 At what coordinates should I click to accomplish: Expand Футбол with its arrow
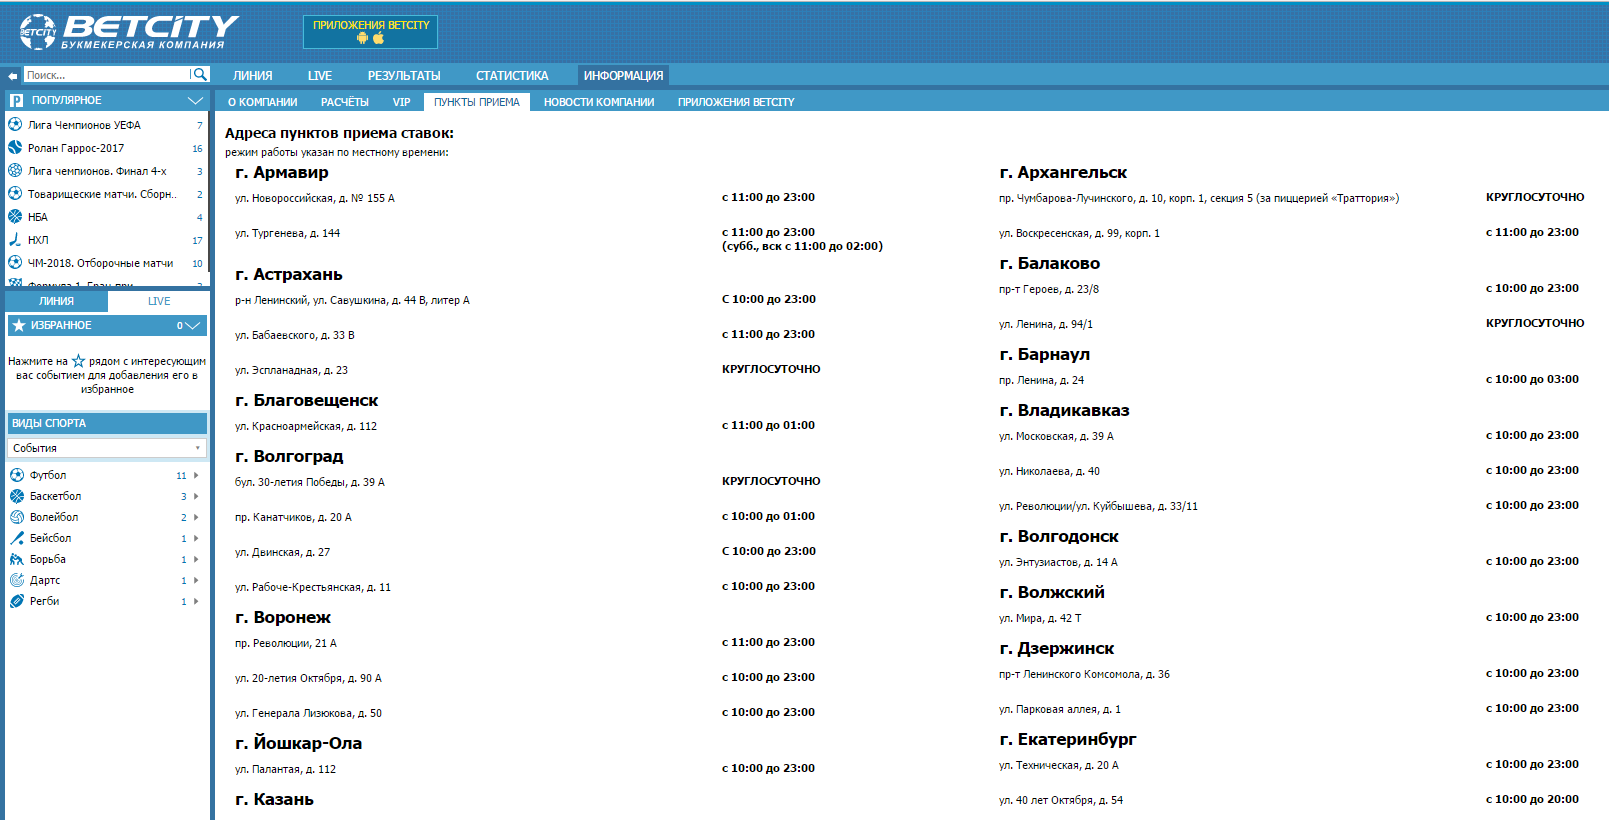tap(196, 475)
